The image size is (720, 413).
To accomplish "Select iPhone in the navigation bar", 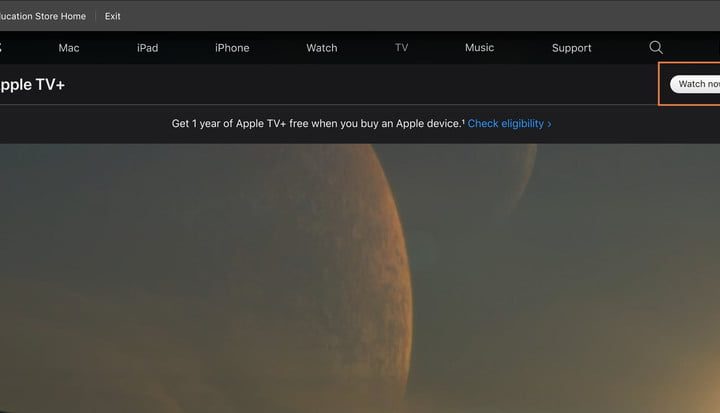I will tap(232, 48).
